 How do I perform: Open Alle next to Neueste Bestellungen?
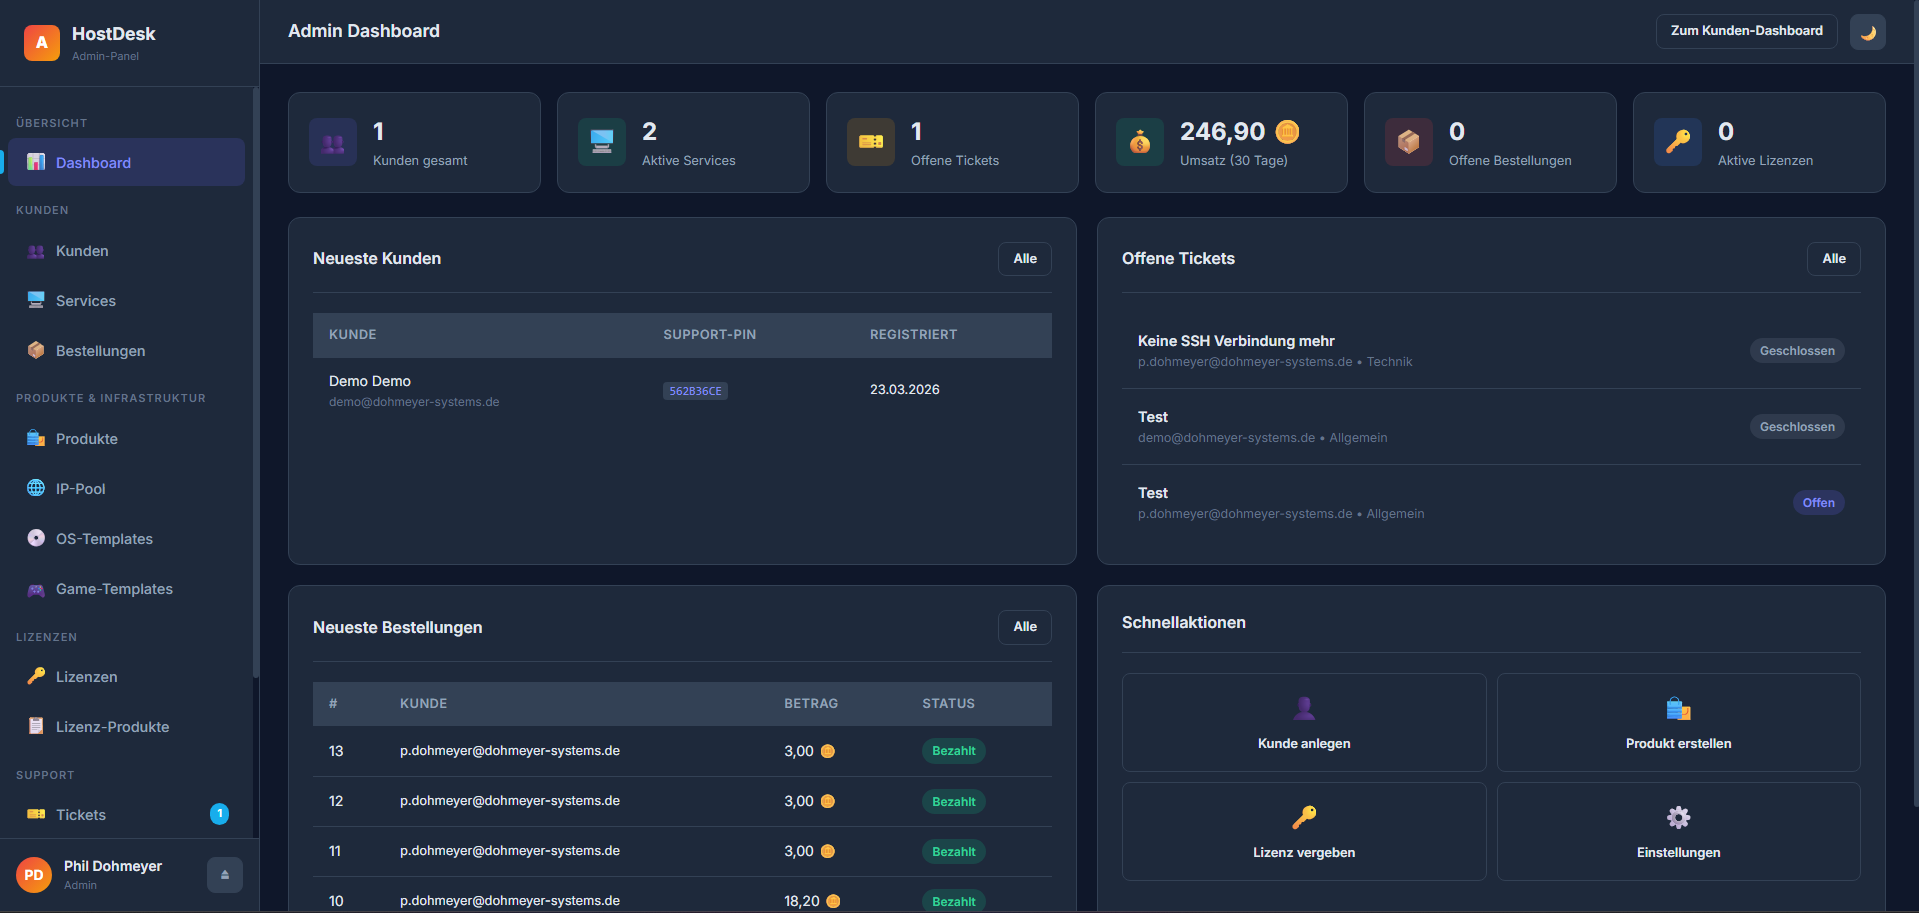click(x=1024, y=627)
